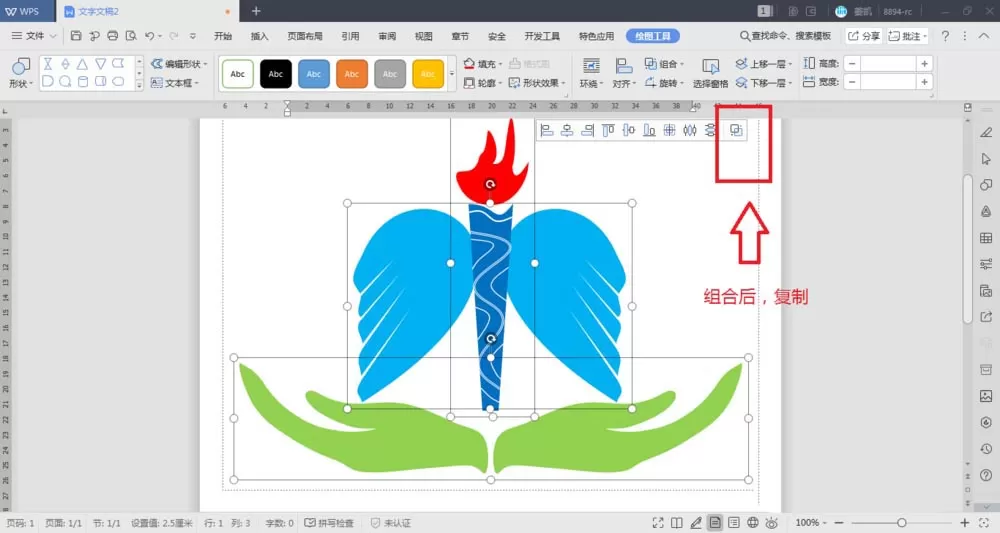Screen dimensions: 1000x533
Task: Align top using the floating alignment toolbar
Action: (x=608, y=130)
